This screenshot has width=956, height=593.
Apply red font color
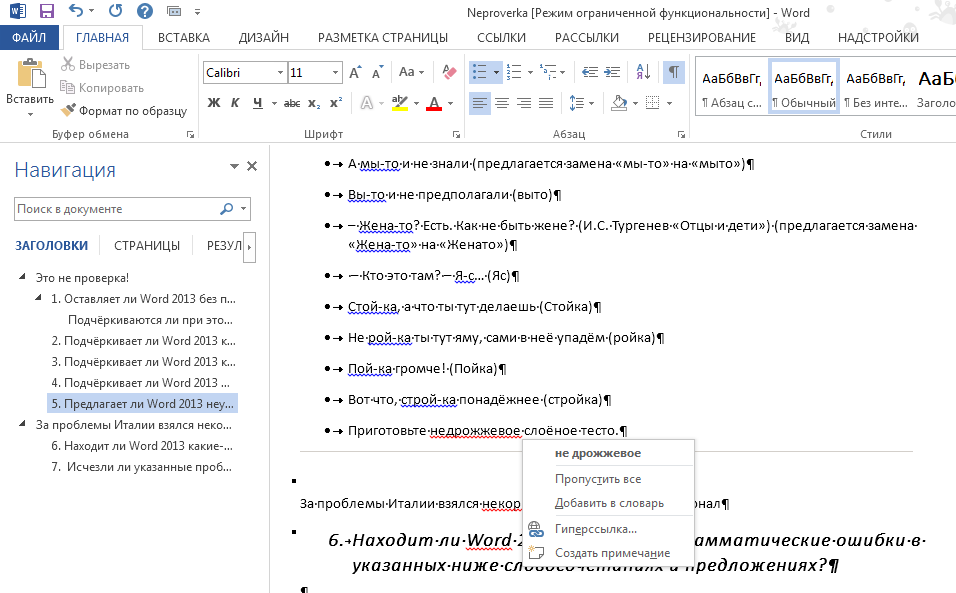click(x=433, y=103)
